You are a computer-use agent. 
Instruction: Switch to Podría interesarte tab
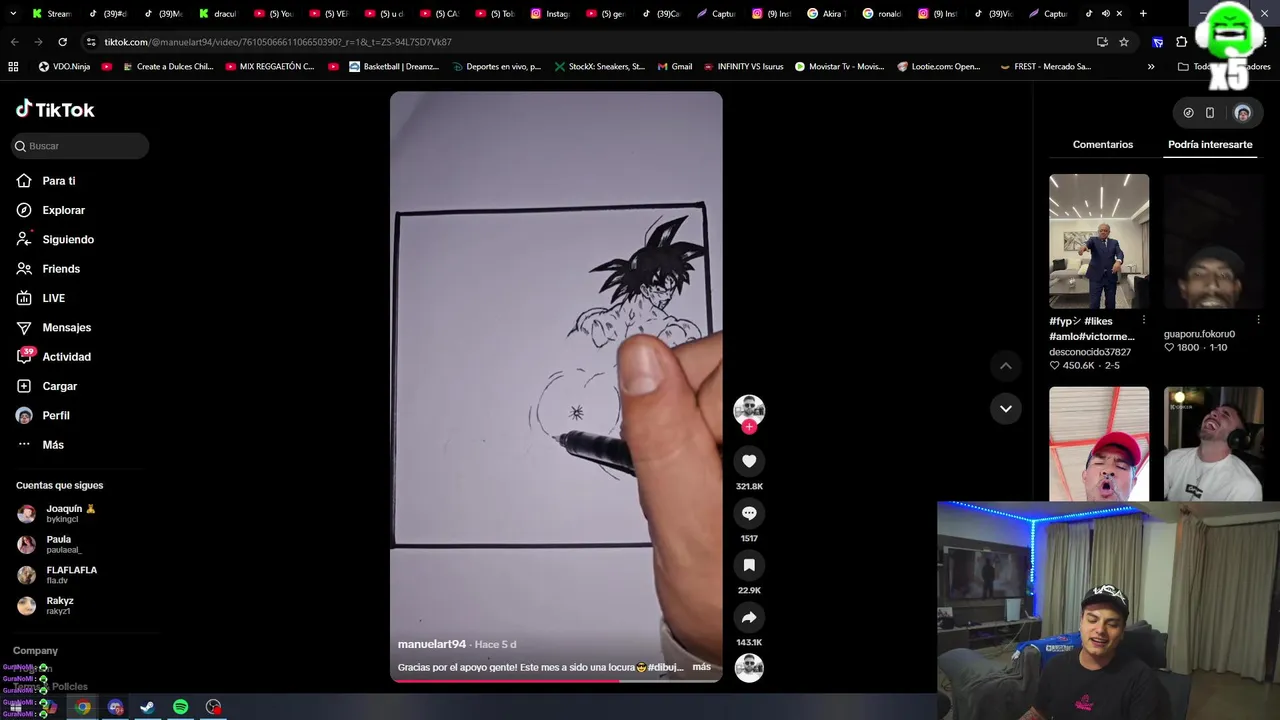click(x=1210, y=145)
